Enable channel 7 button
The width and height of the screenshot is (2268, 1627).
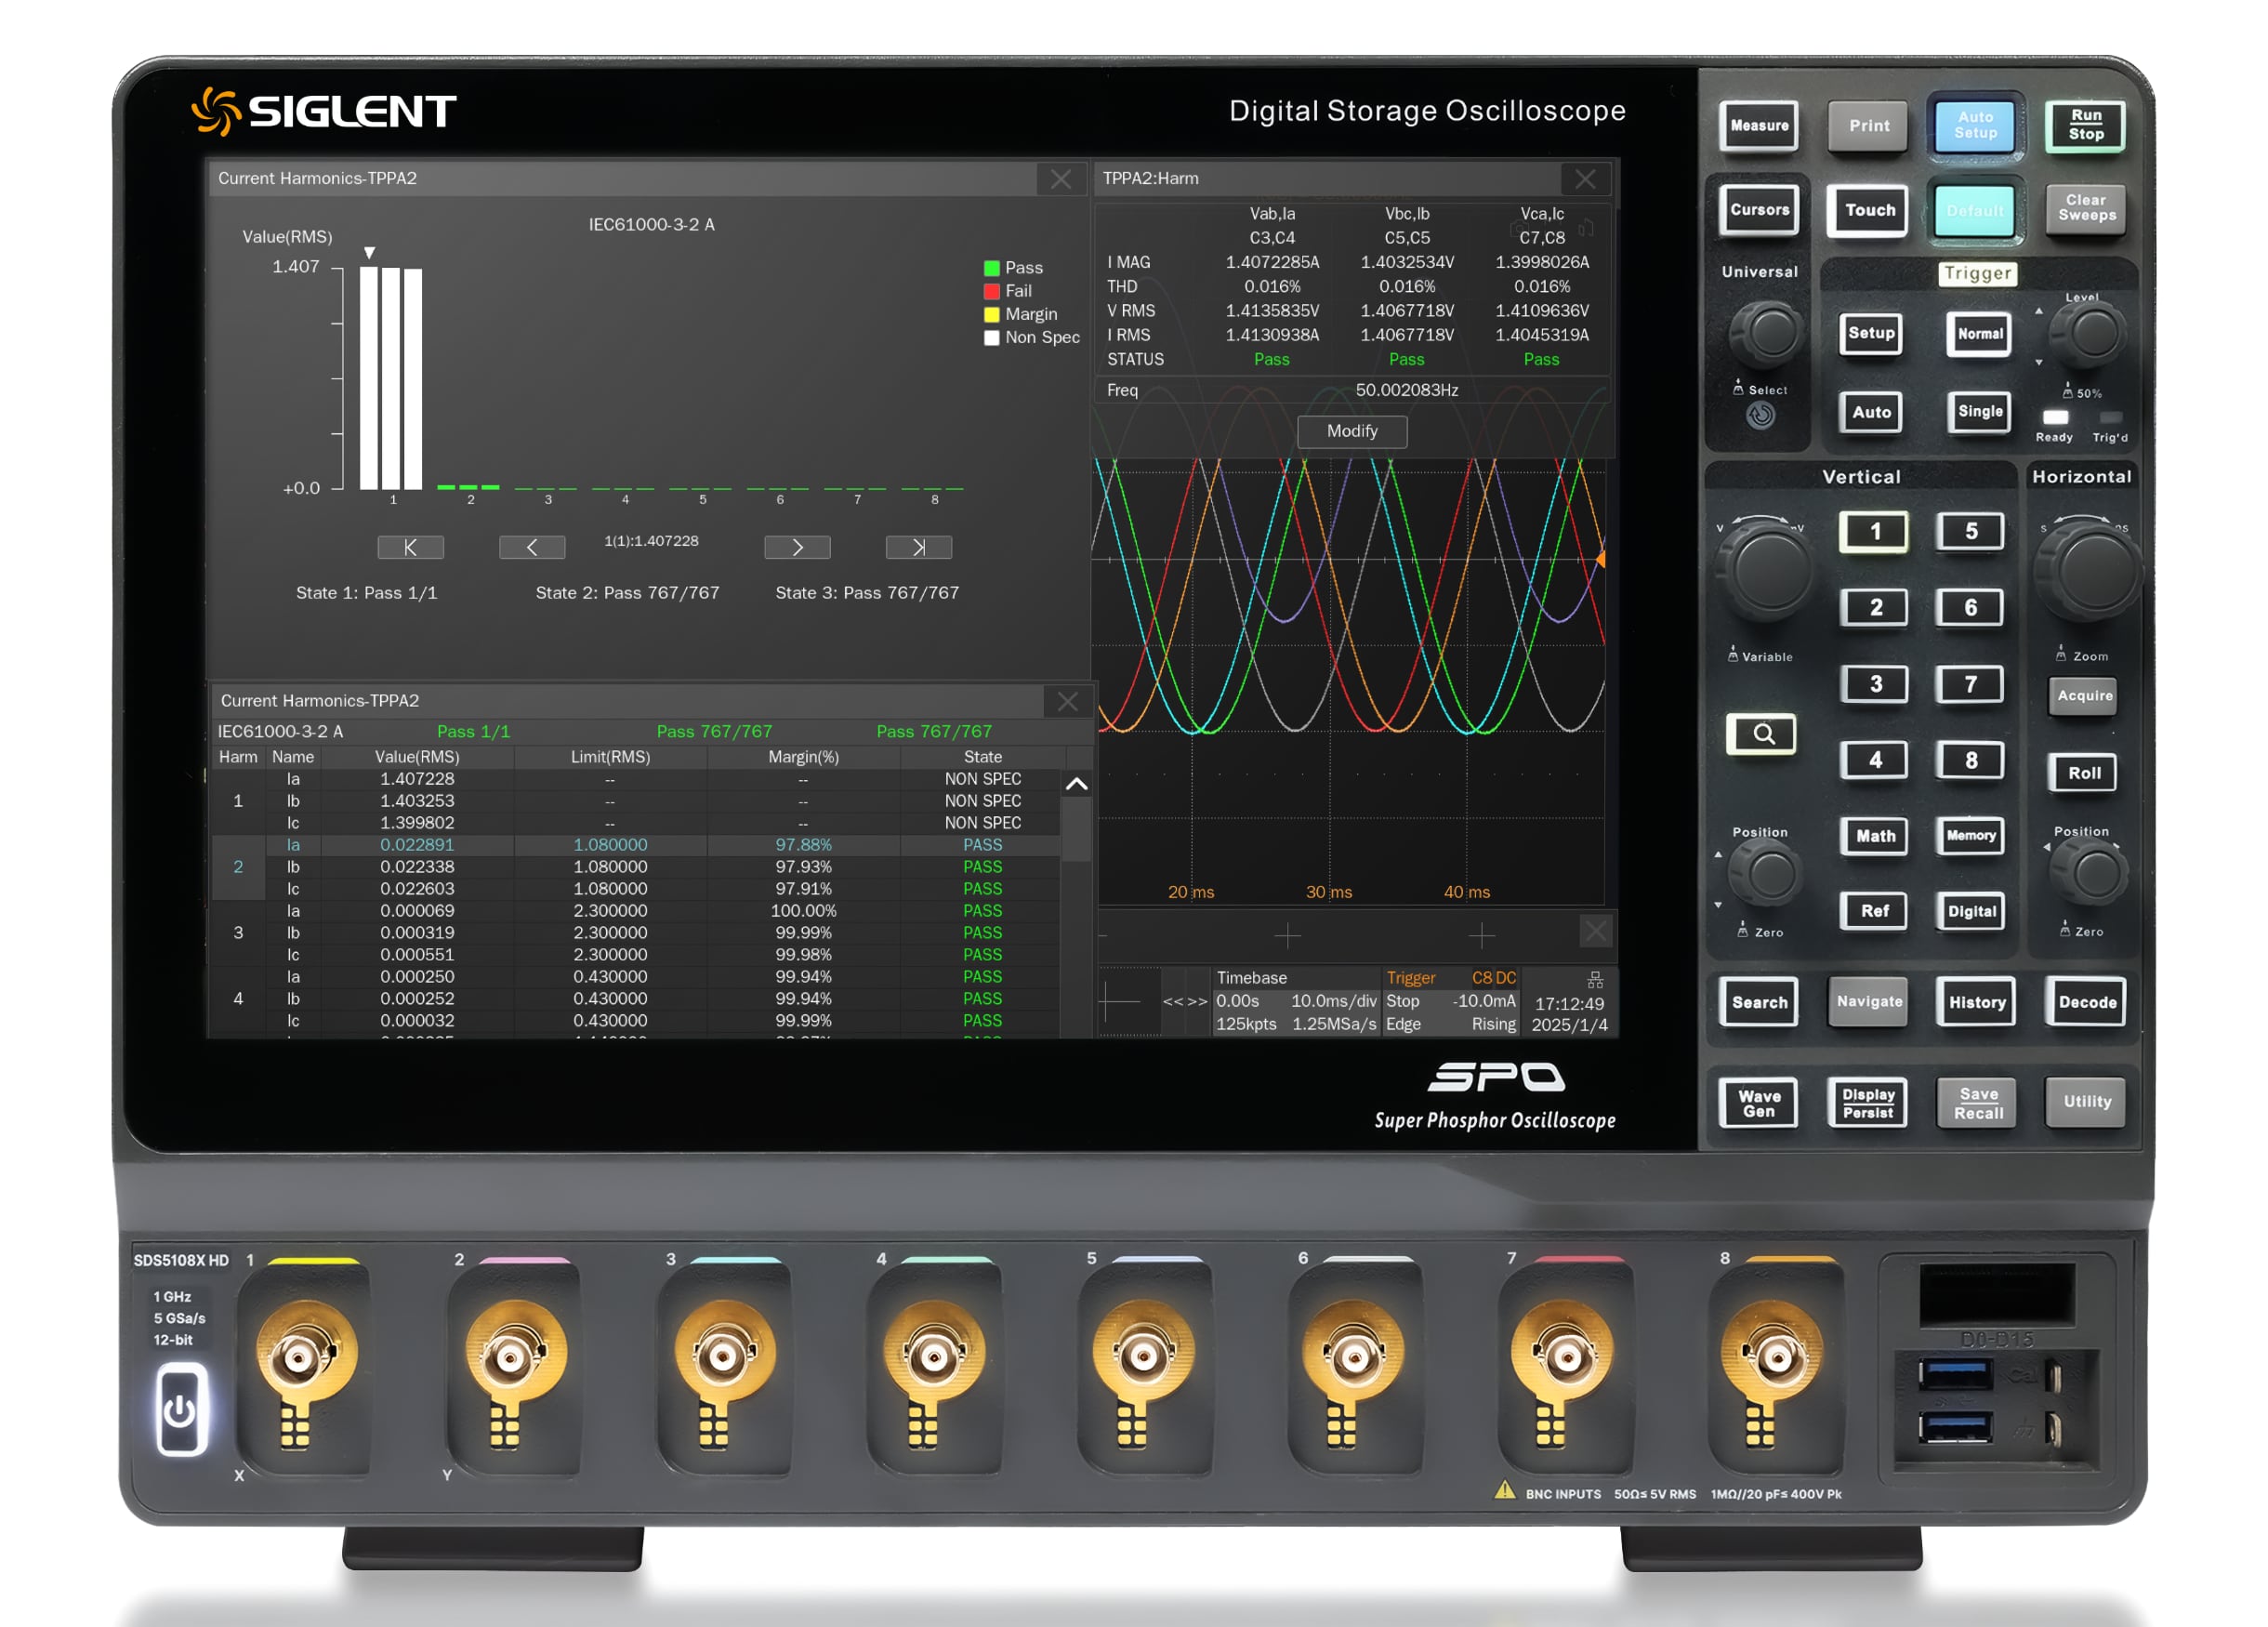tap(1970, 684)
